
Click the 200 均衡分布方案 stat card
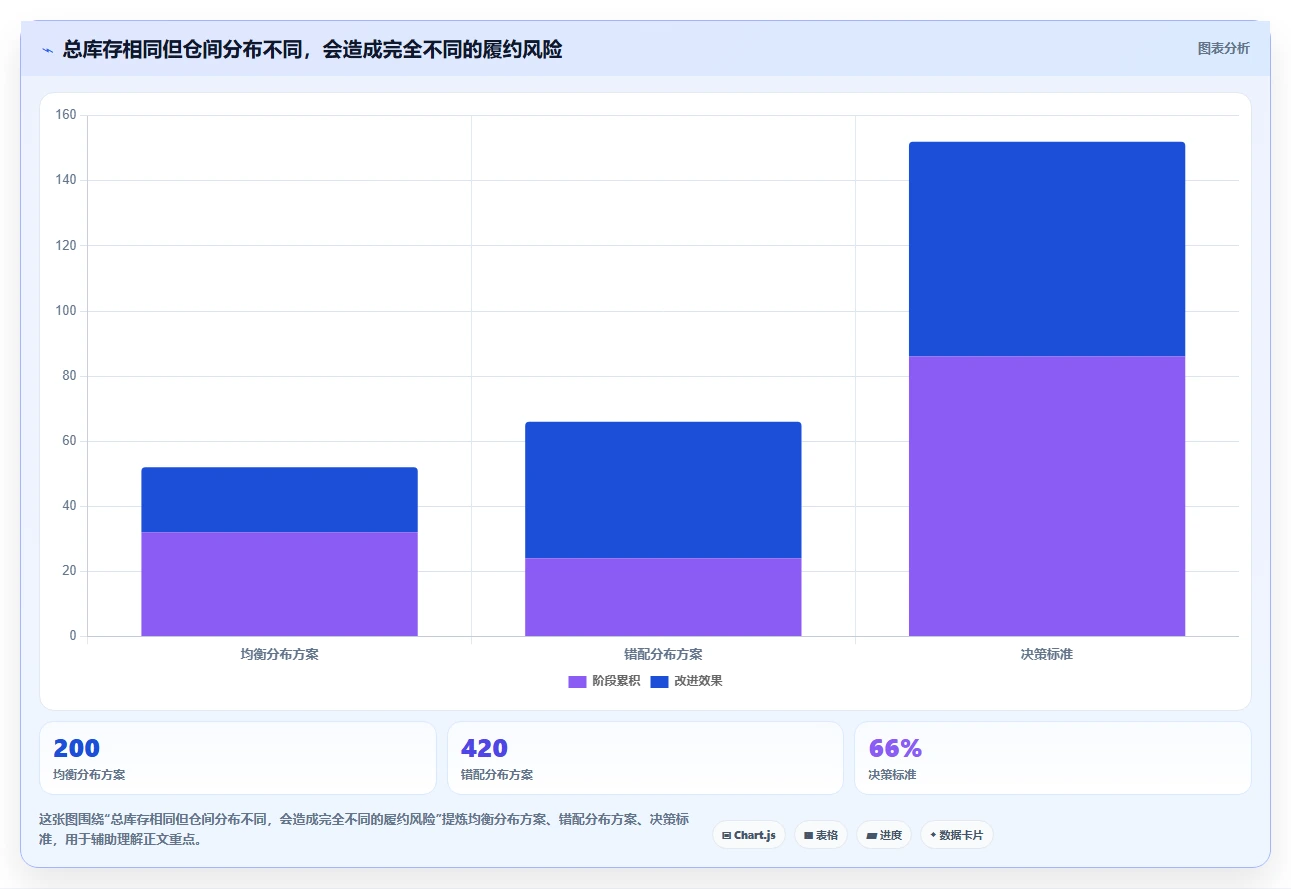(x=238, y=758)
